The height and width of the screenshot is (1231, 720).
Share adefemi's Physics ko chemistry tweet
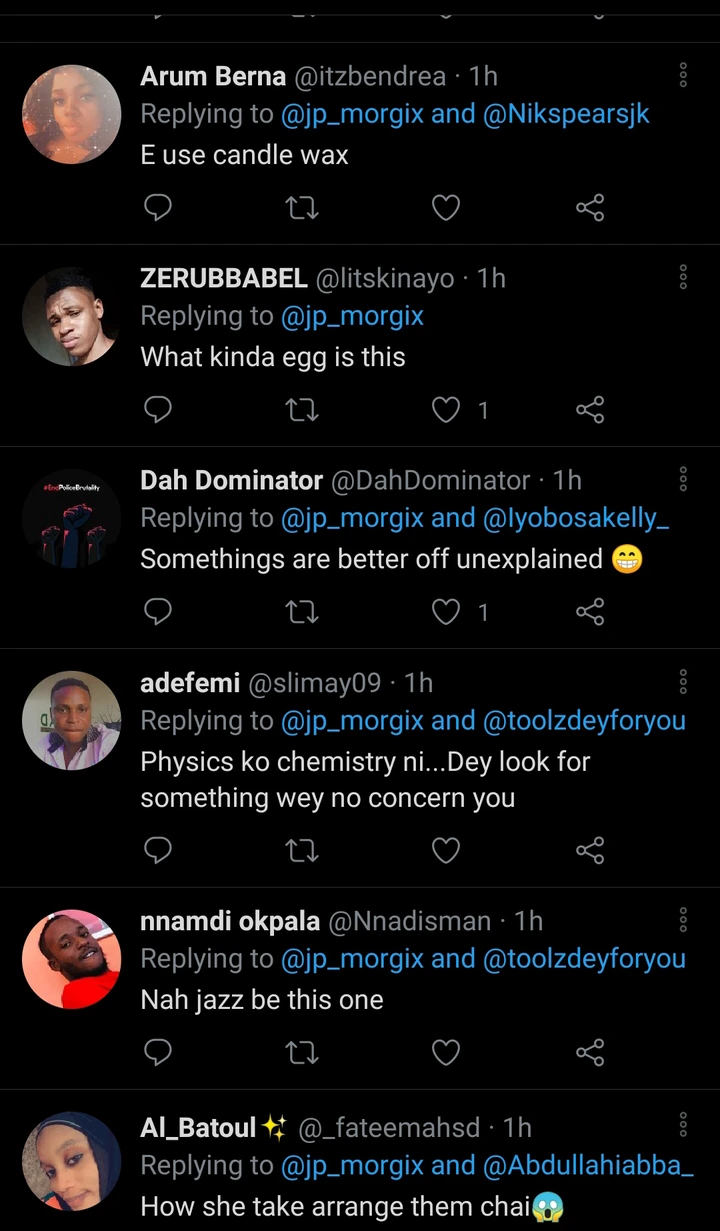point(590,850)
